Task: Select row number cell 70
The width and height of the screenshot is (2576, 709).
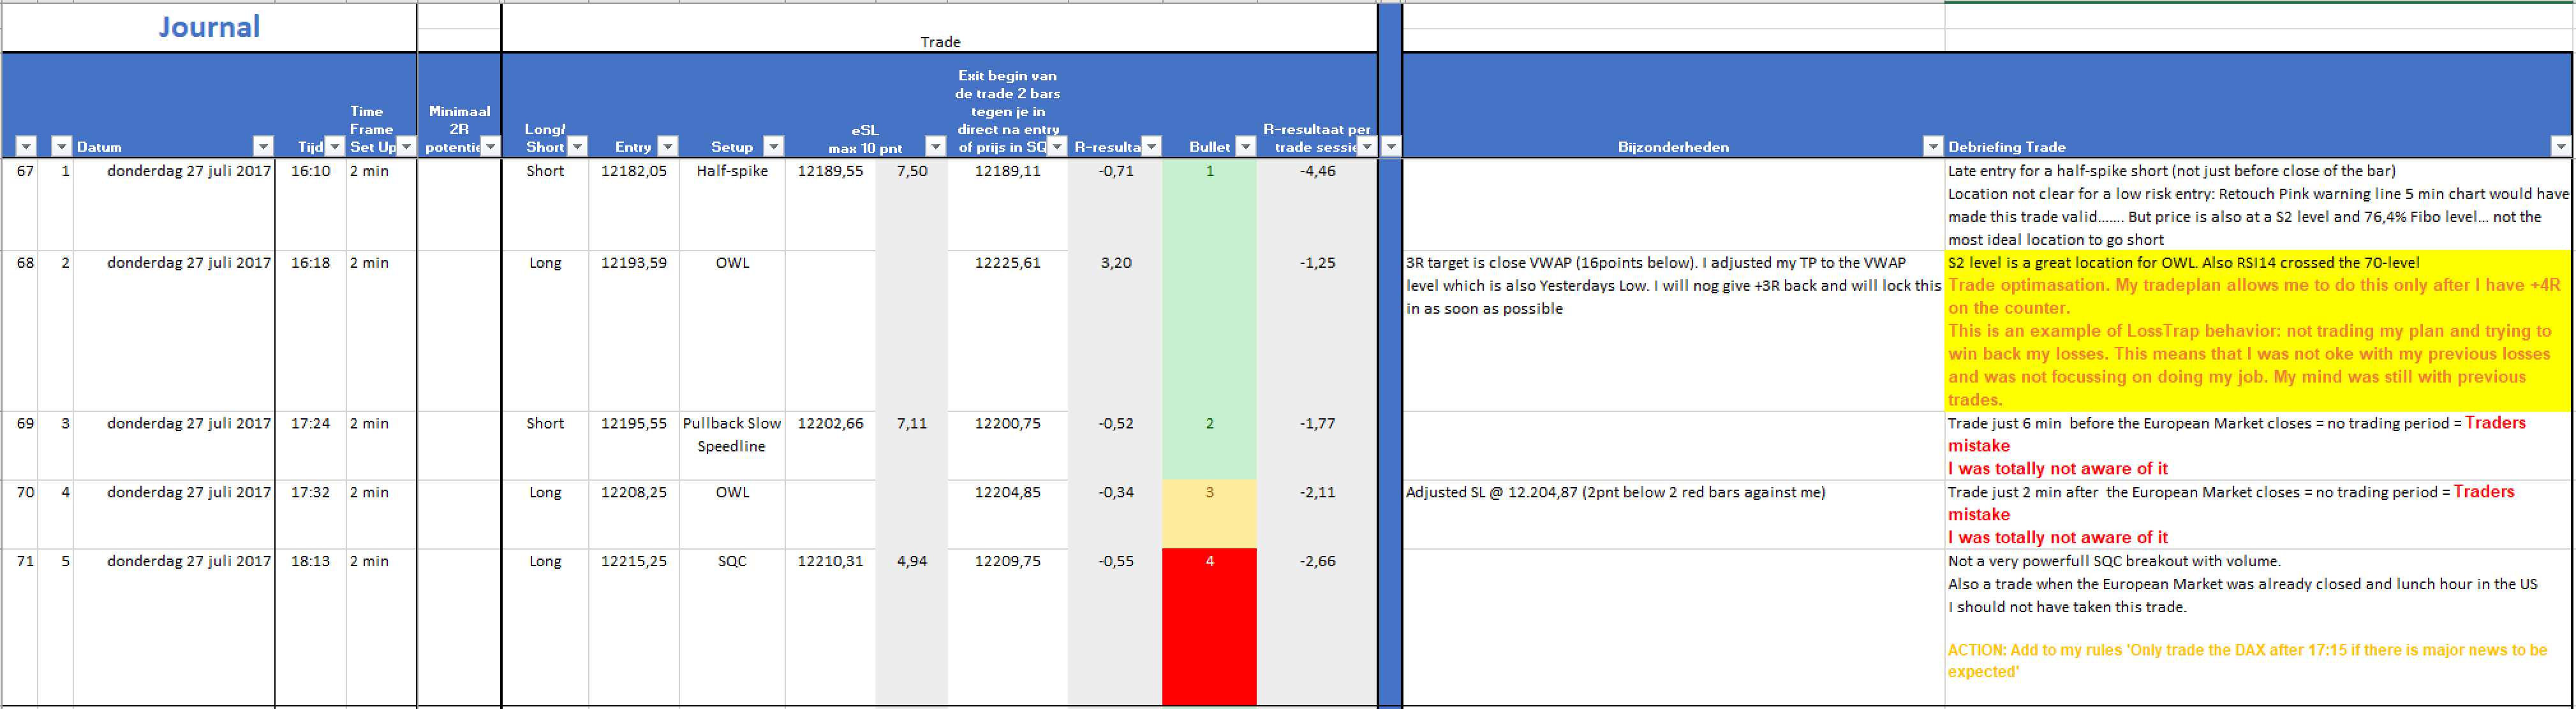Action: 20,515
